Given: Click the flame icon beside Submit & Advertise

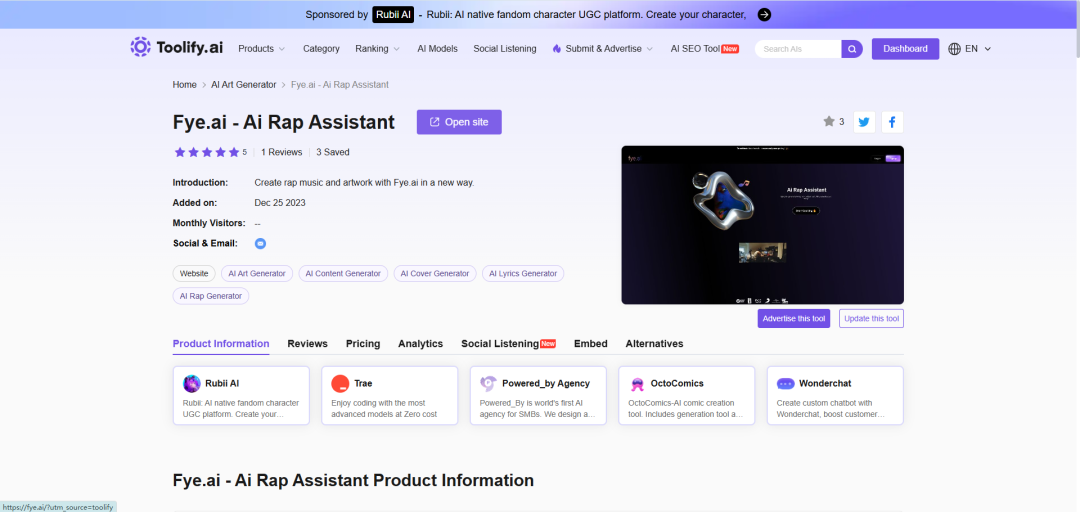Looking at the screenshot, I should [x=557, y=49].
